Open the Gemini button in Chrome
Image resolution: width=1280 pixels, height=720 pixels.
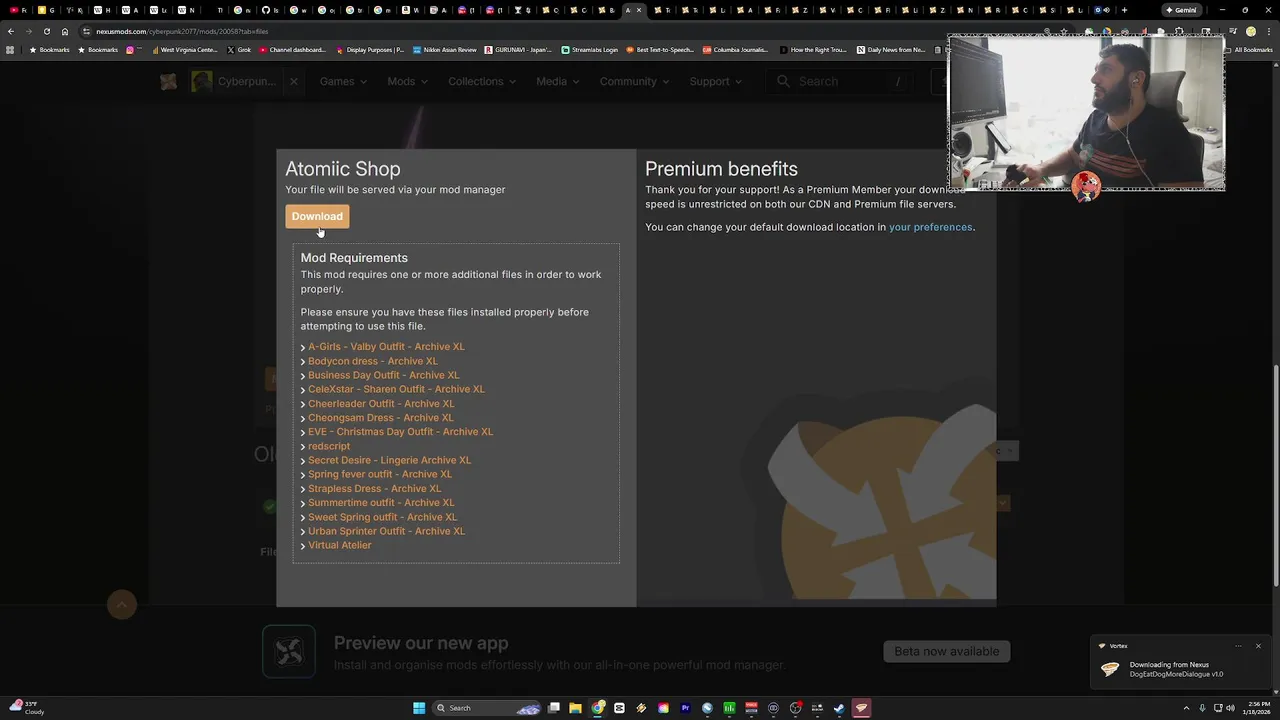click(x=1181, y=10)
